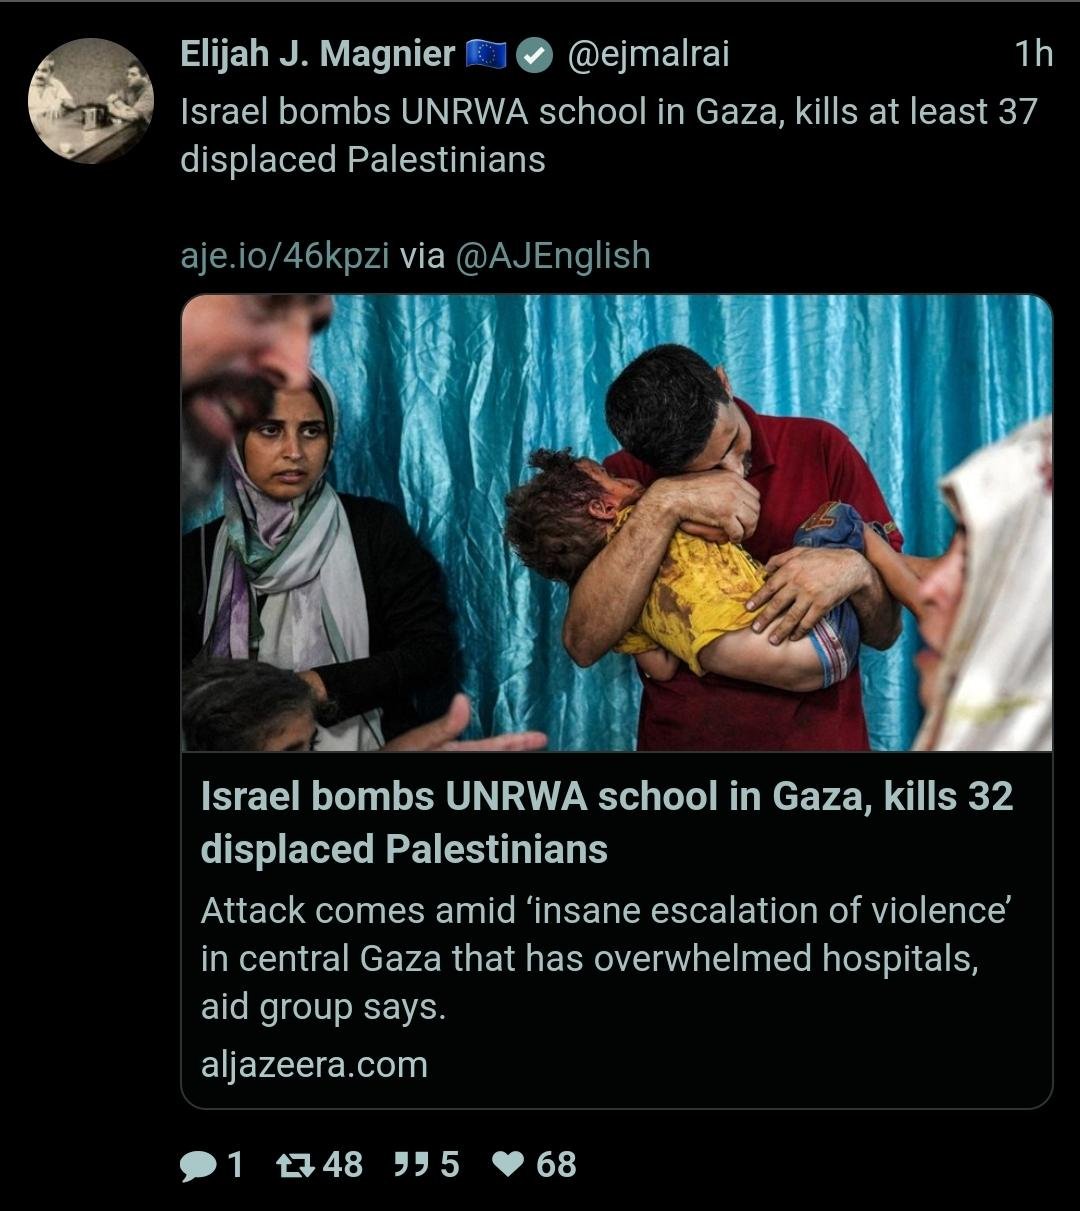Click the Elijah J. Magnier display name

(x=318, y=55)
